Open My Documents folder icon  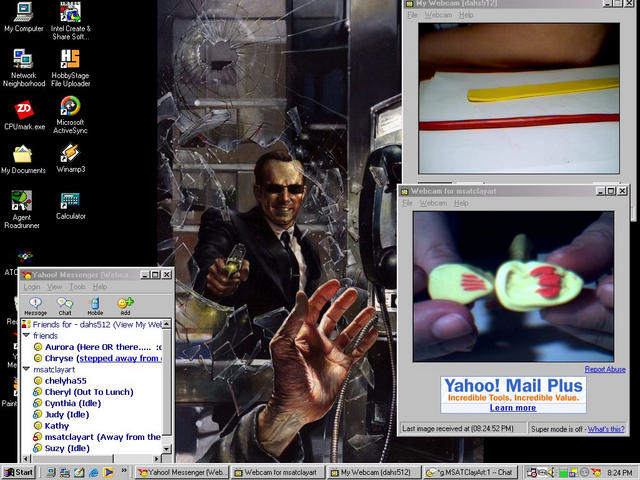tap(23, 160)
